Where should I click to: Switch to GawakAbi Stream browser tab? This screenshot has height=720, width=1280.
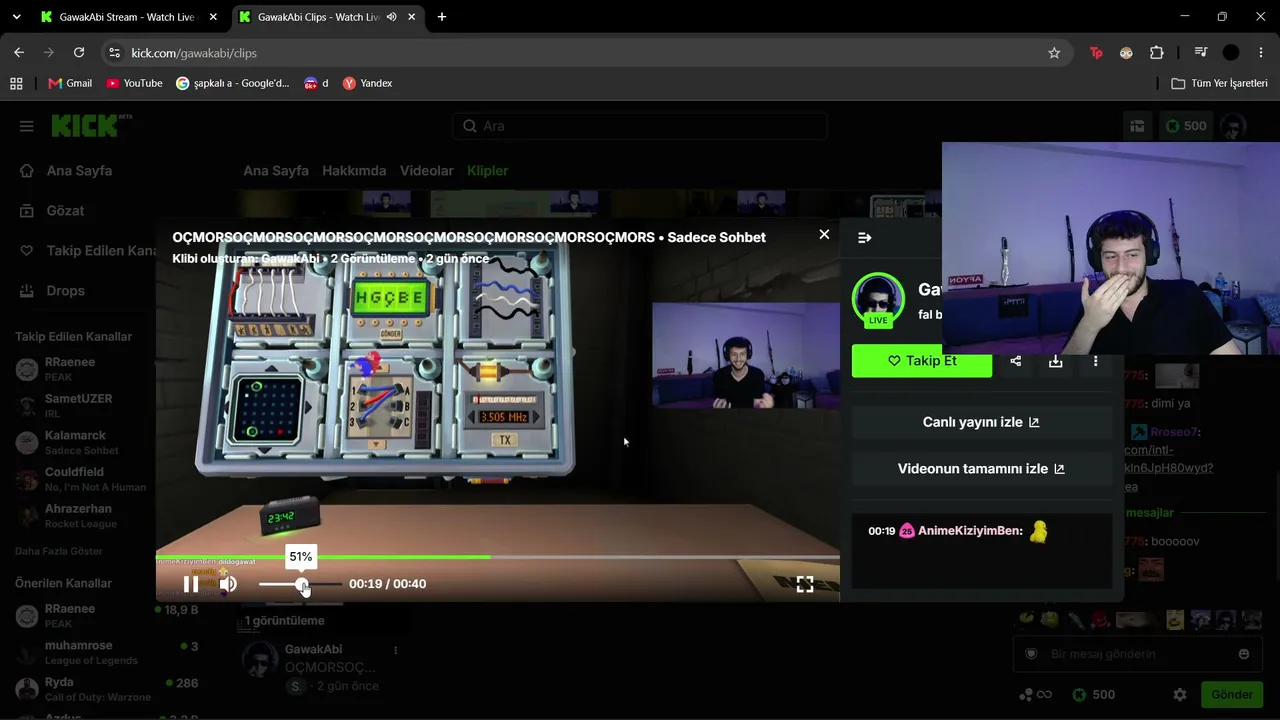click(129, 17)
